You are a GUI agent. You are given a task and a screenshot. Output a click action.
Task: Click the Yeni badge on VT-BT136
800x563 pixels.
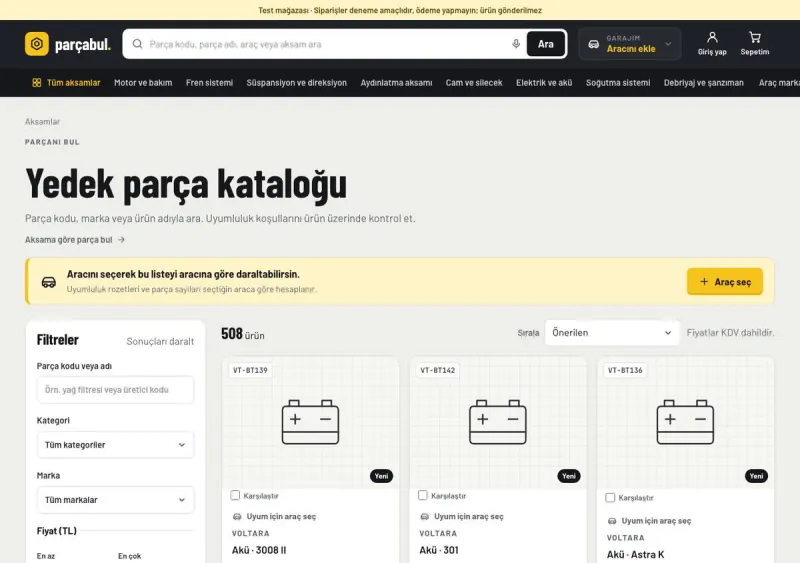point(756,476)
